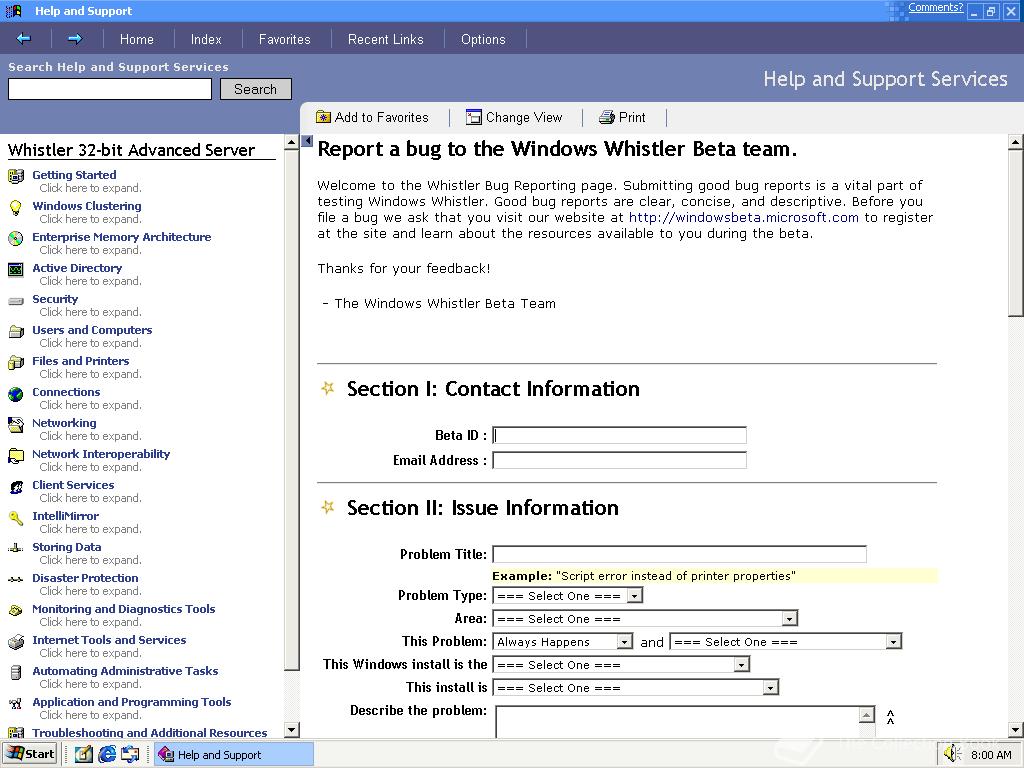Click the Storing Data icon
Viewport: 1024px width, 768px height.
click(16, 548)
